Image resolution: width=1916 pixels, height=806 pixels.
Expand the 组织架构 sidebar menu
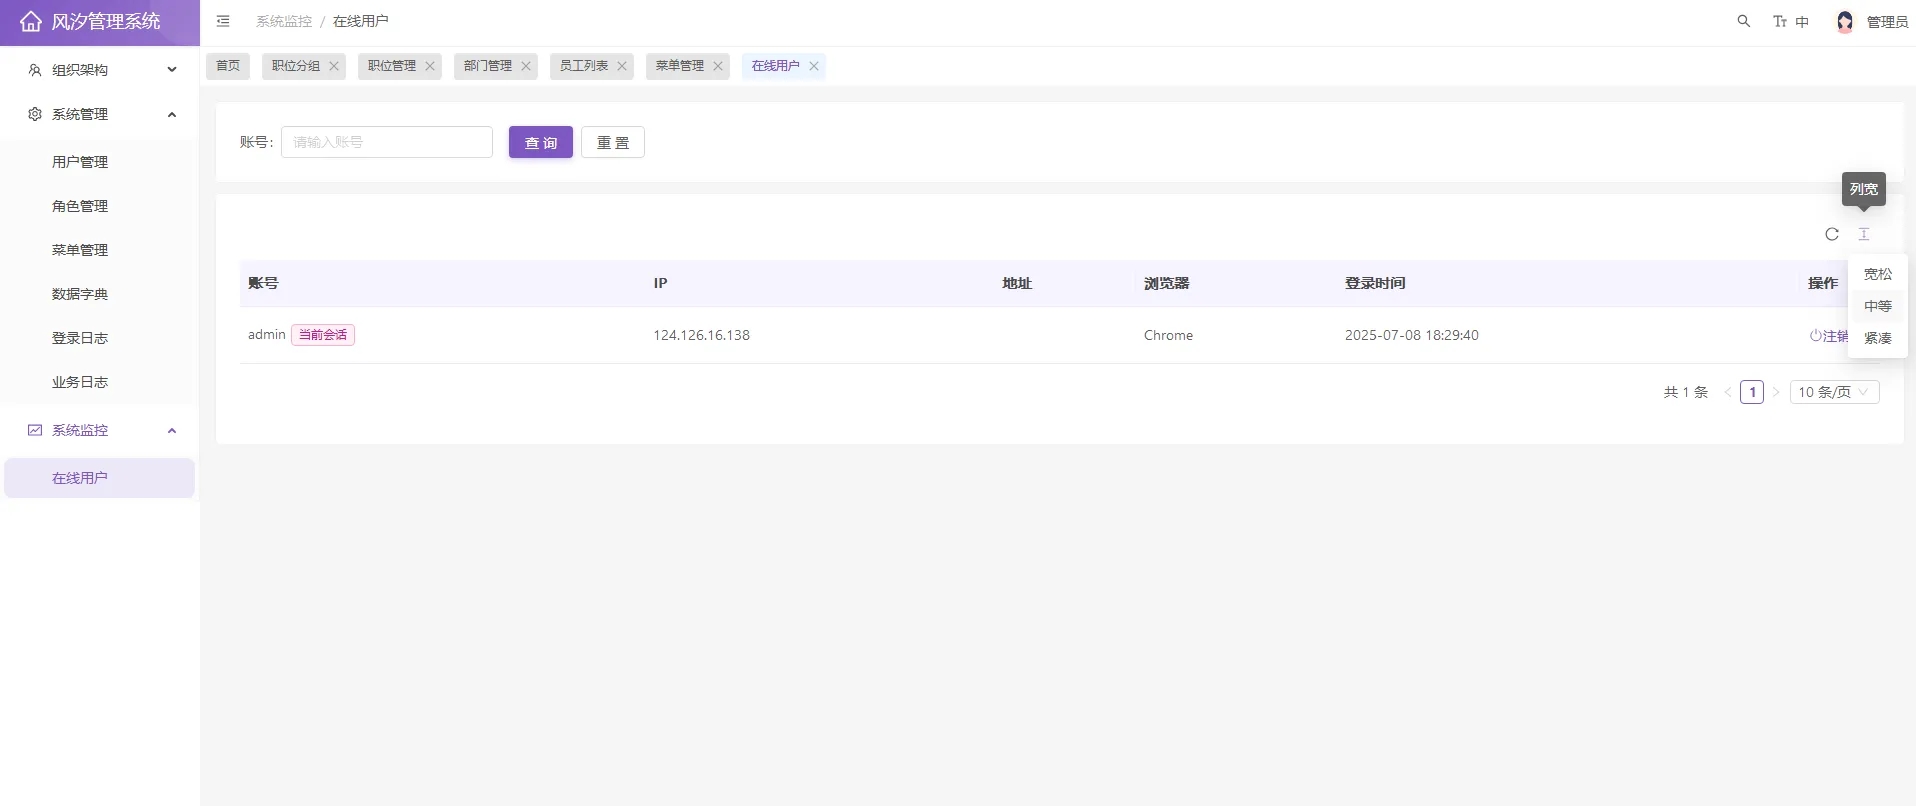pyautogui.click(x=99, y=70)
